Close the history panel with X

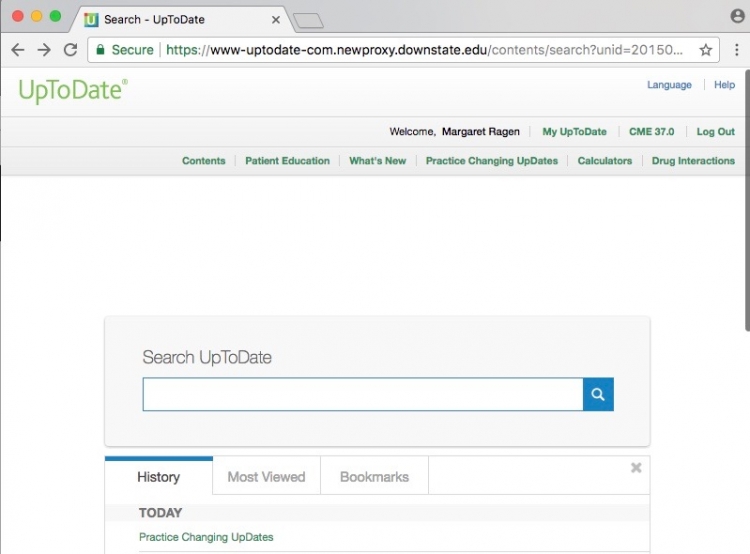636,468
